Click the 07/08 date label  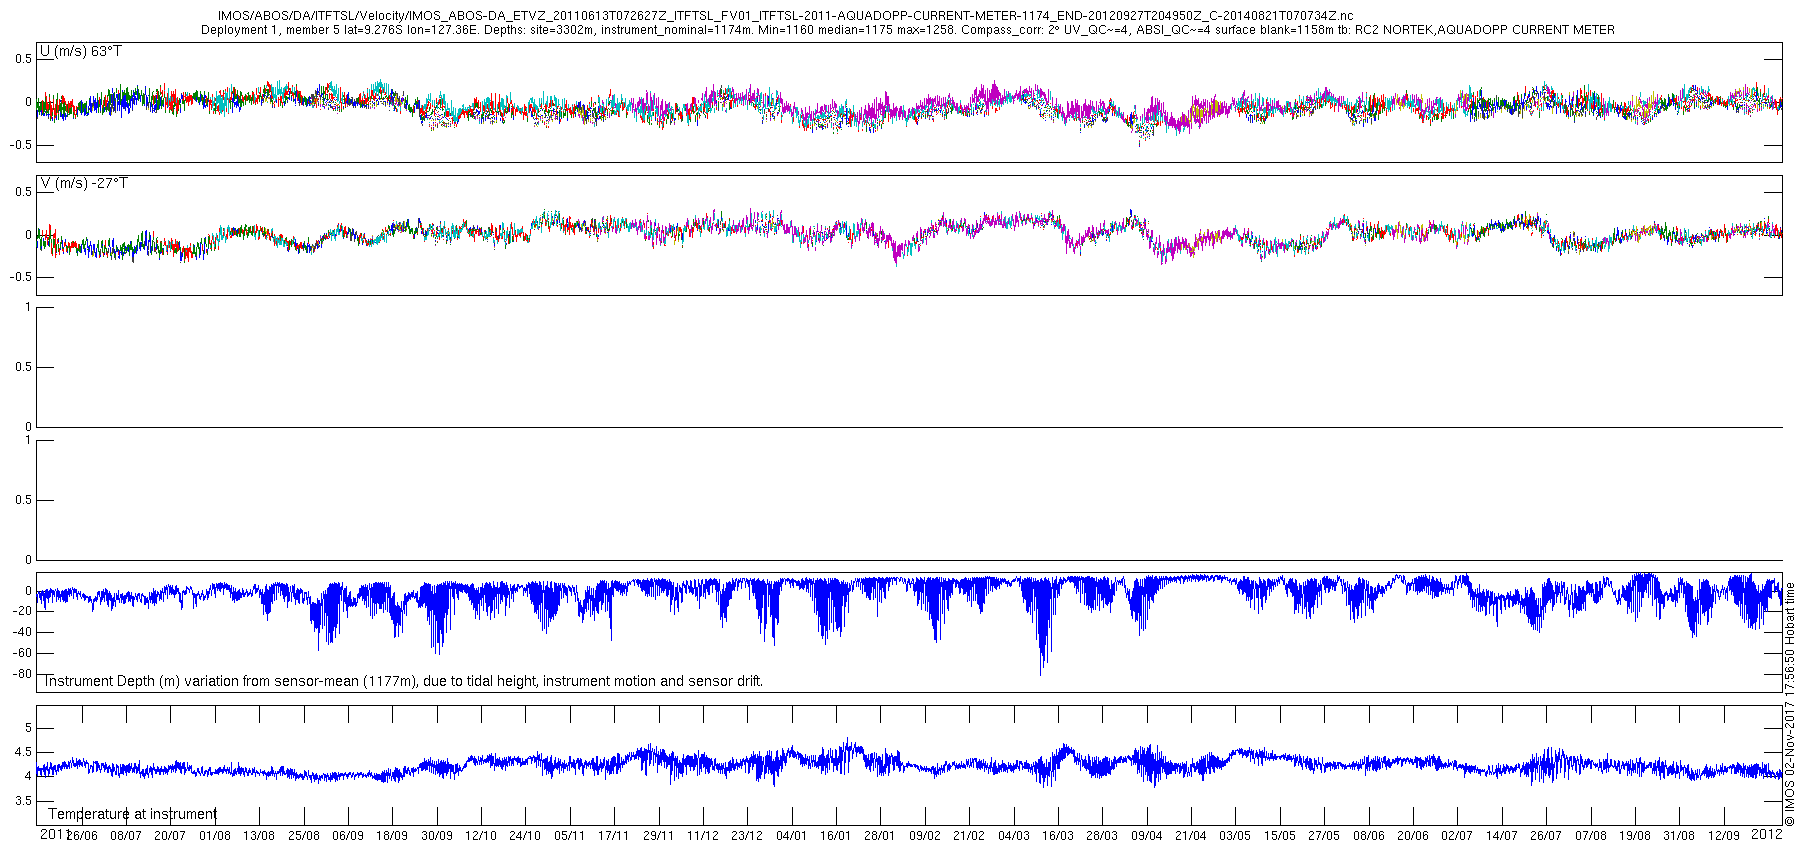pos(1591,836)
